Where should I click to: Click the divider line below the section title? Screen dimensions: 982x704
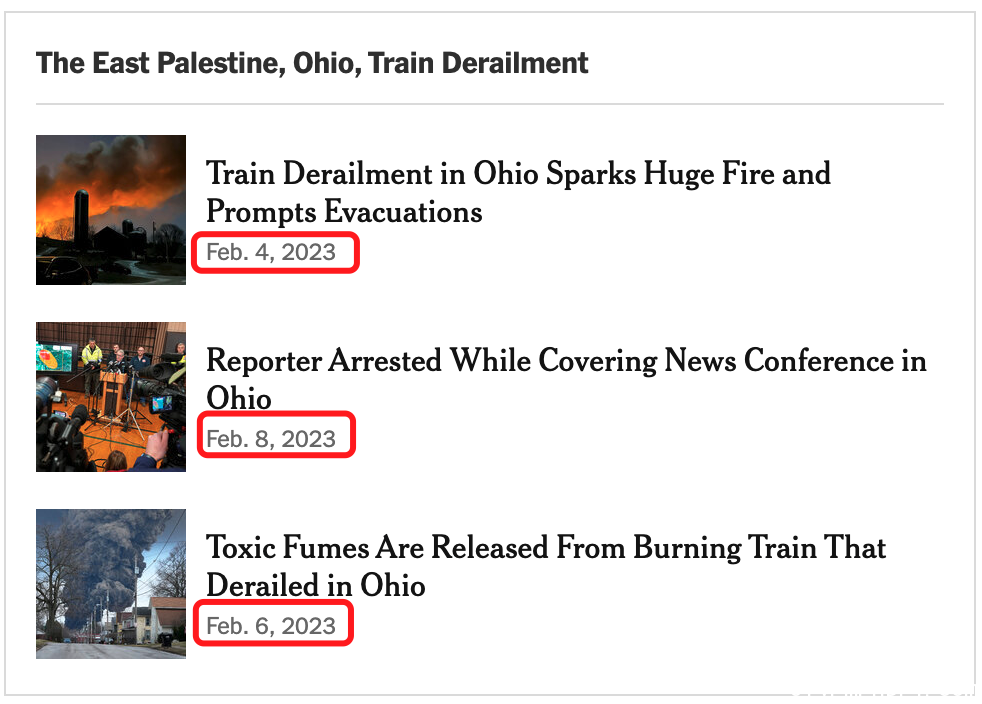[490, 104]
